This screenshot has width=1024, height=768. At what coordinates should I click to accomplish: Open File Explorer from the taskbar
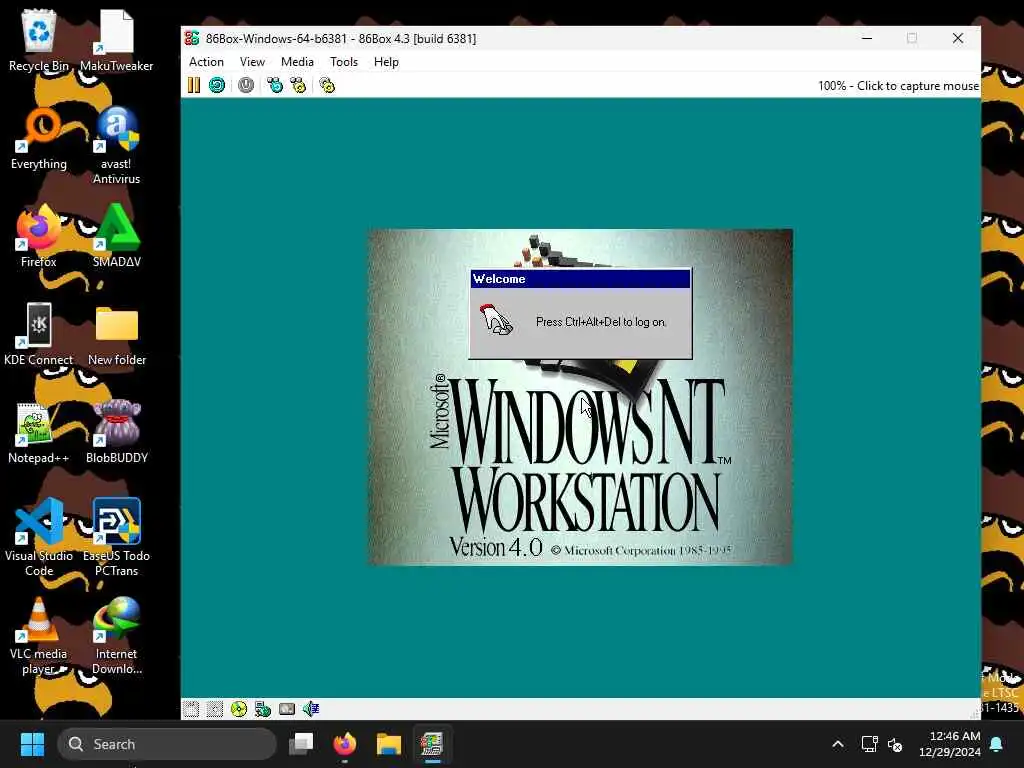pyautogui.click(x=389, y=744)
